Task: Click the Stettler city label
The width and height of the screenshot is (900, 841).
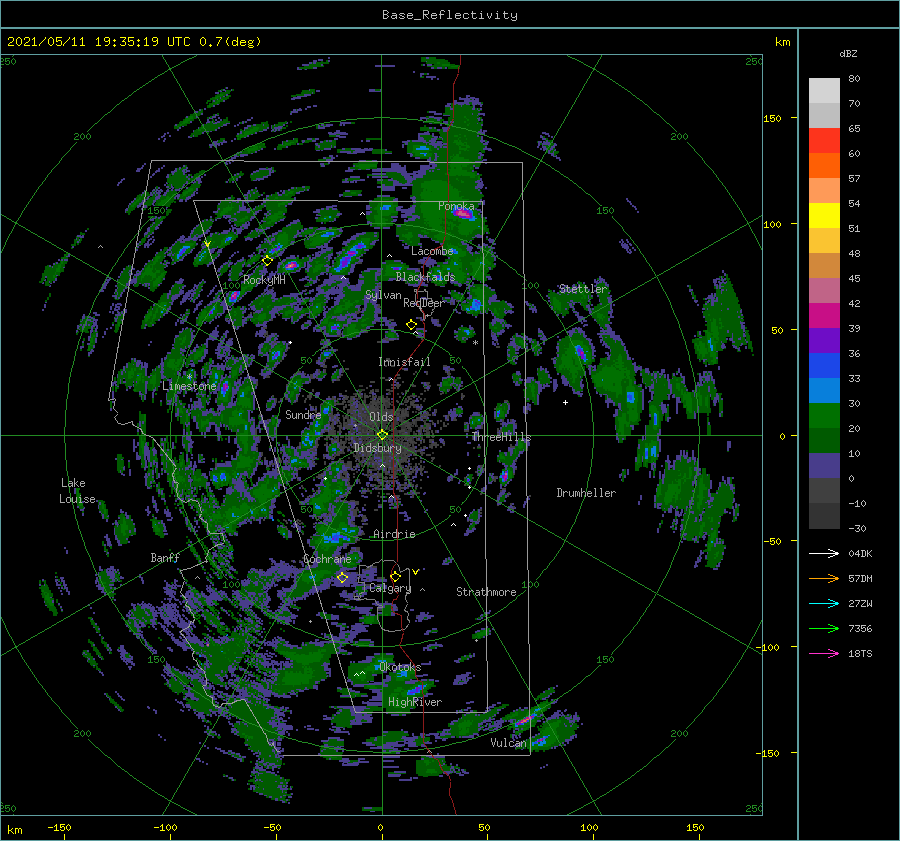Action: [583, 288]
